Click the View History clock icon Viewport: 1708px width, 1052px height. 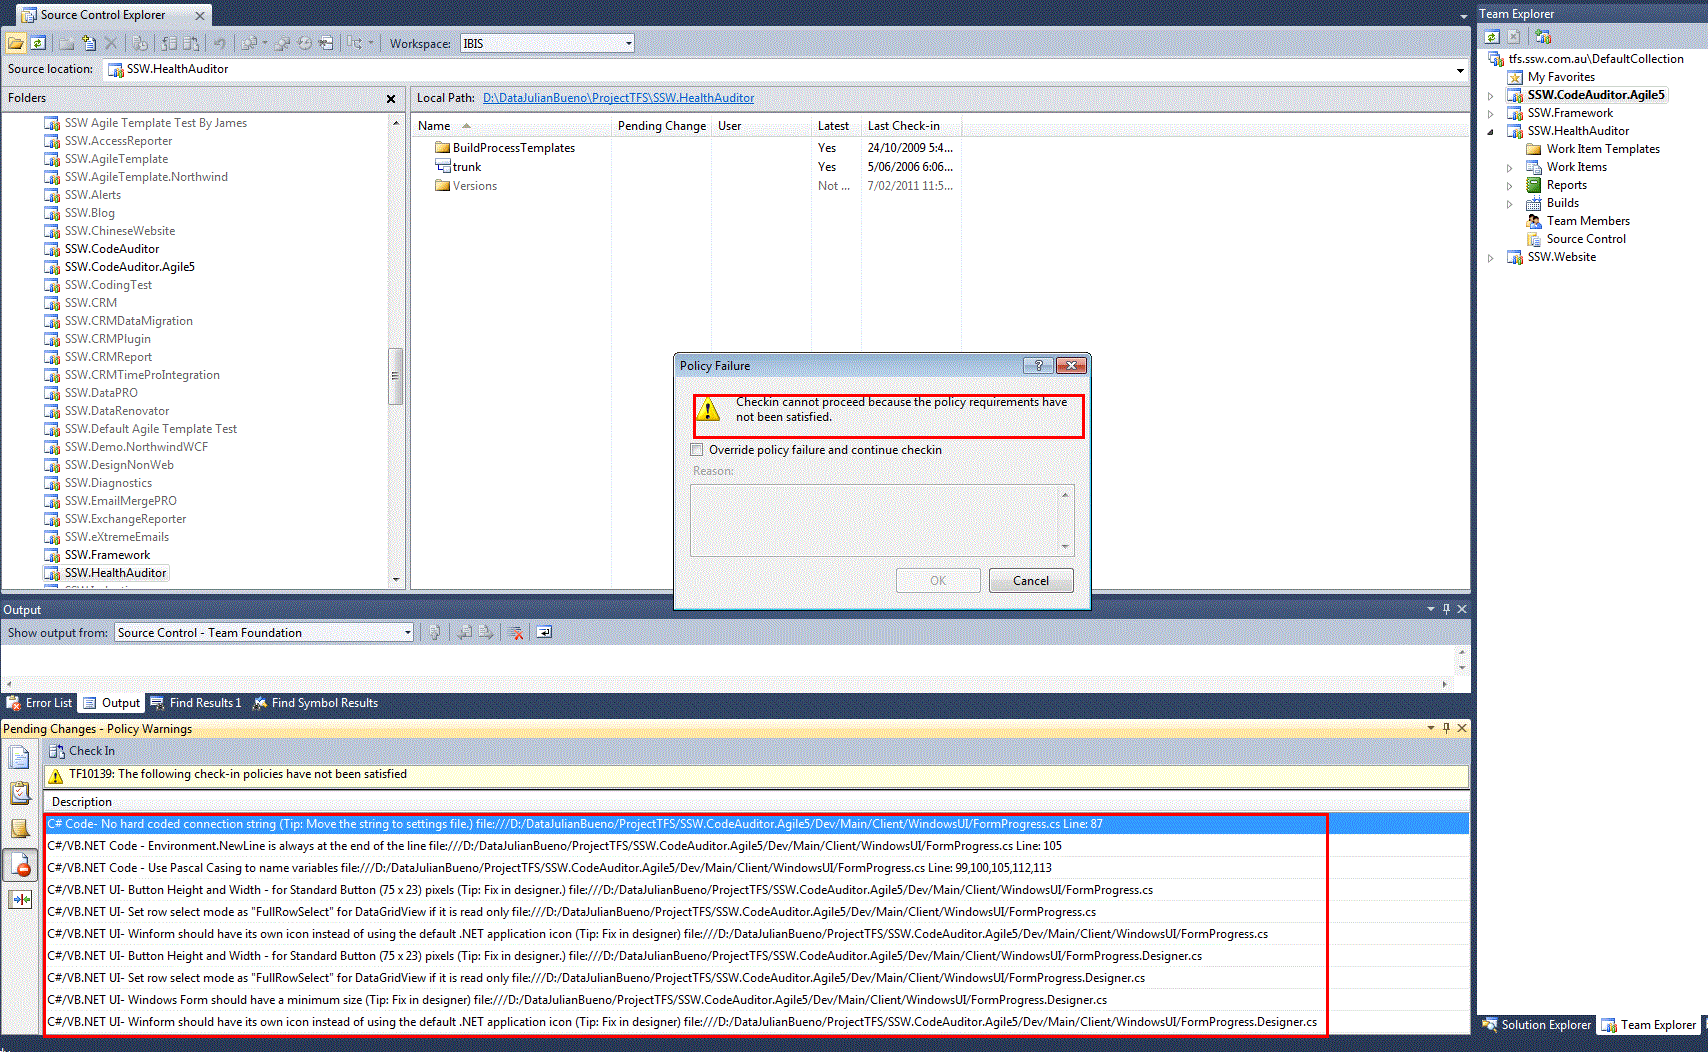[304, 43]
